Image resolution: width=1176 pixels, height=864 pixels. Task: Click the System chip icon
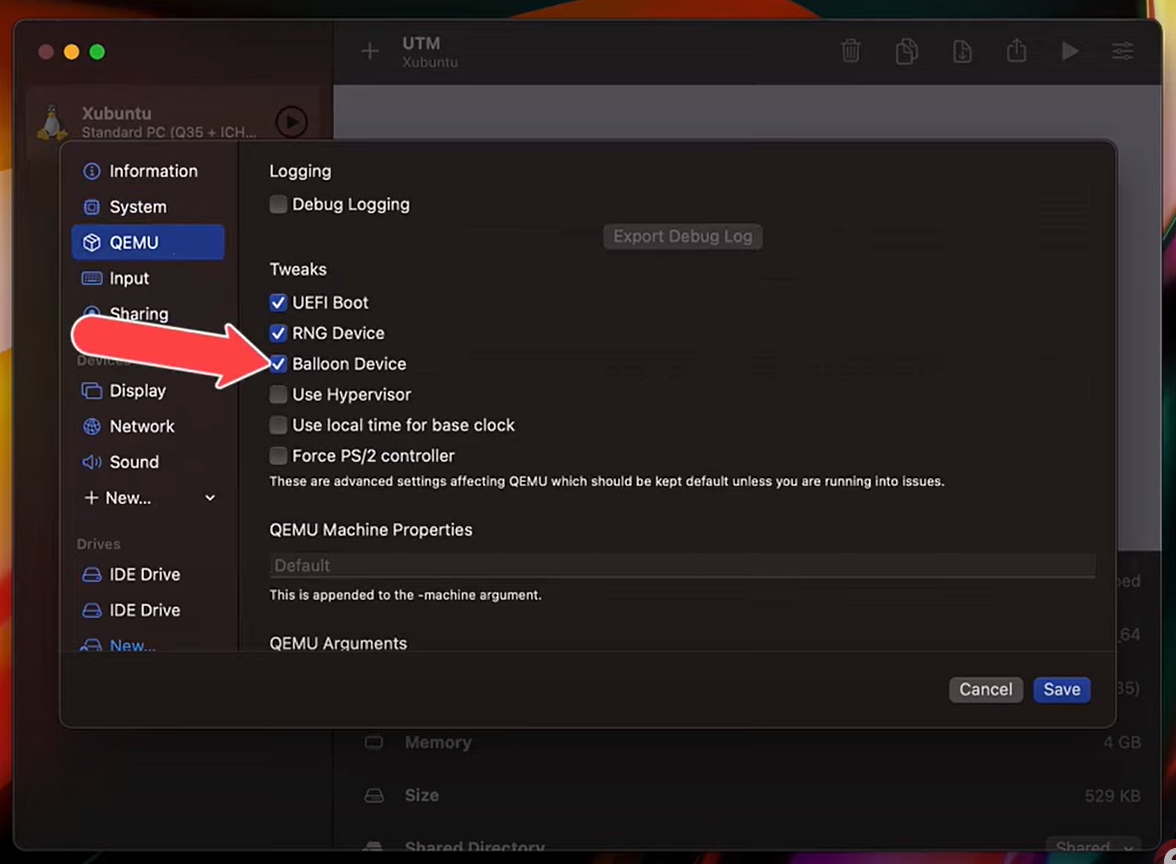coord(92,207)
